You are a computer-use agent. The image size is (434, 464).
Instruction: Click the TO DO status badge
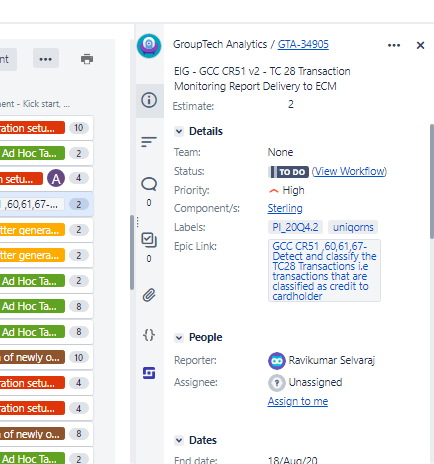289,172
